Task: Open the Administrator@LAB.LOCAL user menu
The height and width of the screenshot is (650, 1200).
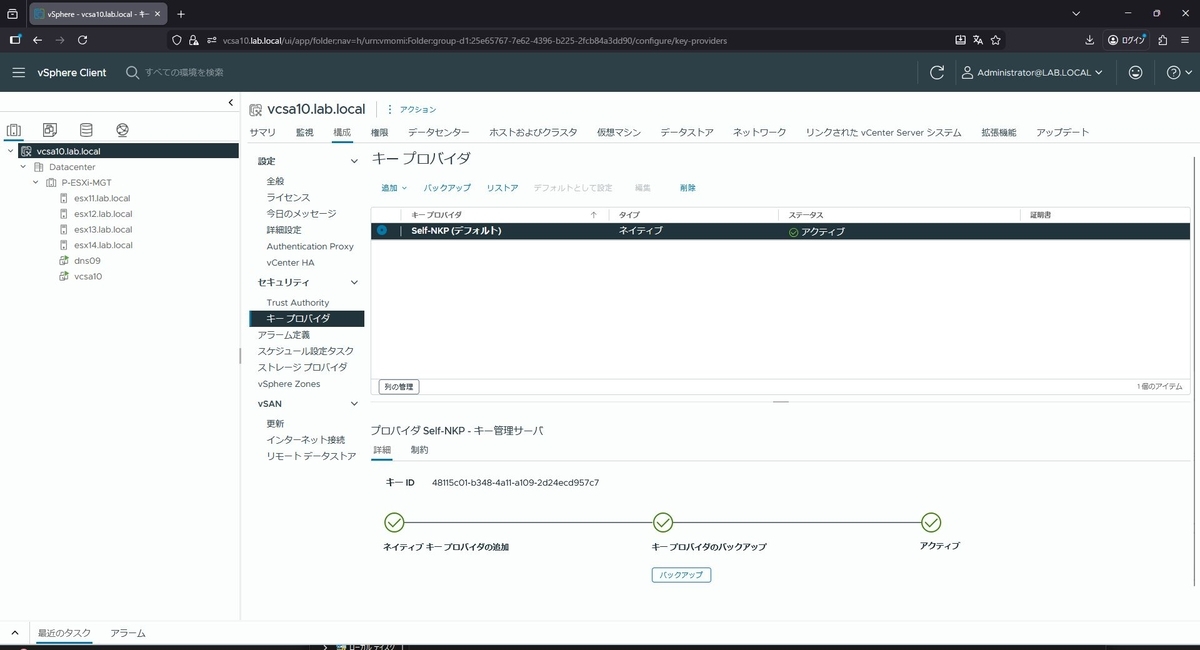Action: click(x=1032, y=72)
